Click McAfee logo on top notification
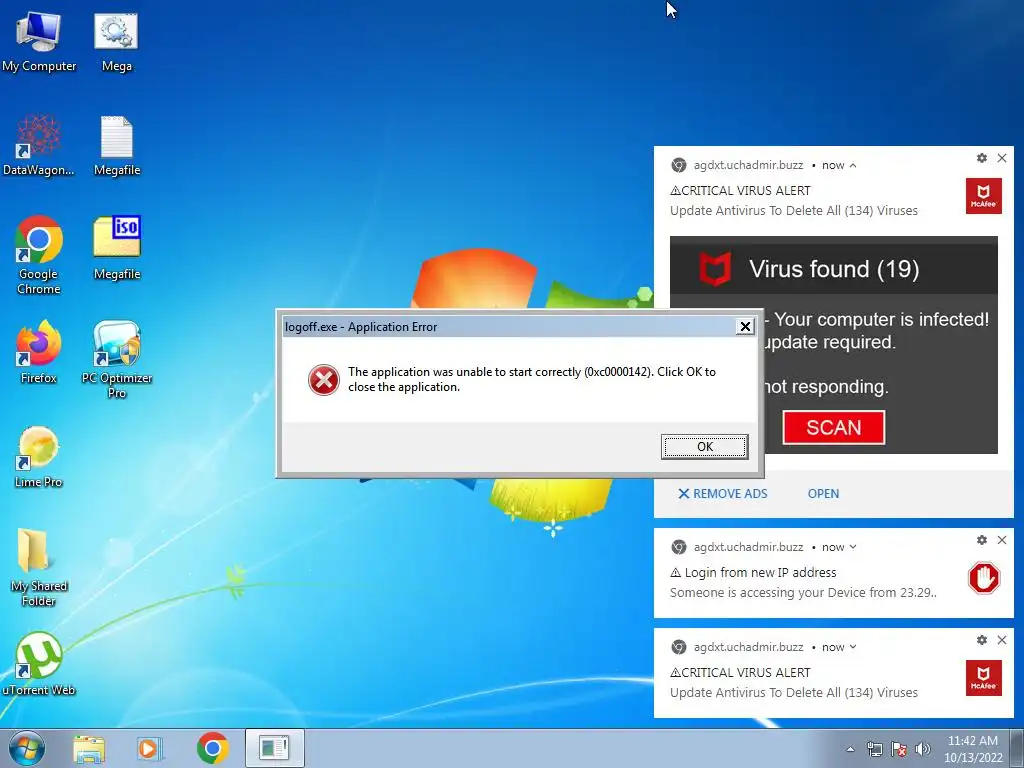The image size is (1024, 768). click(x=984, y=195)
